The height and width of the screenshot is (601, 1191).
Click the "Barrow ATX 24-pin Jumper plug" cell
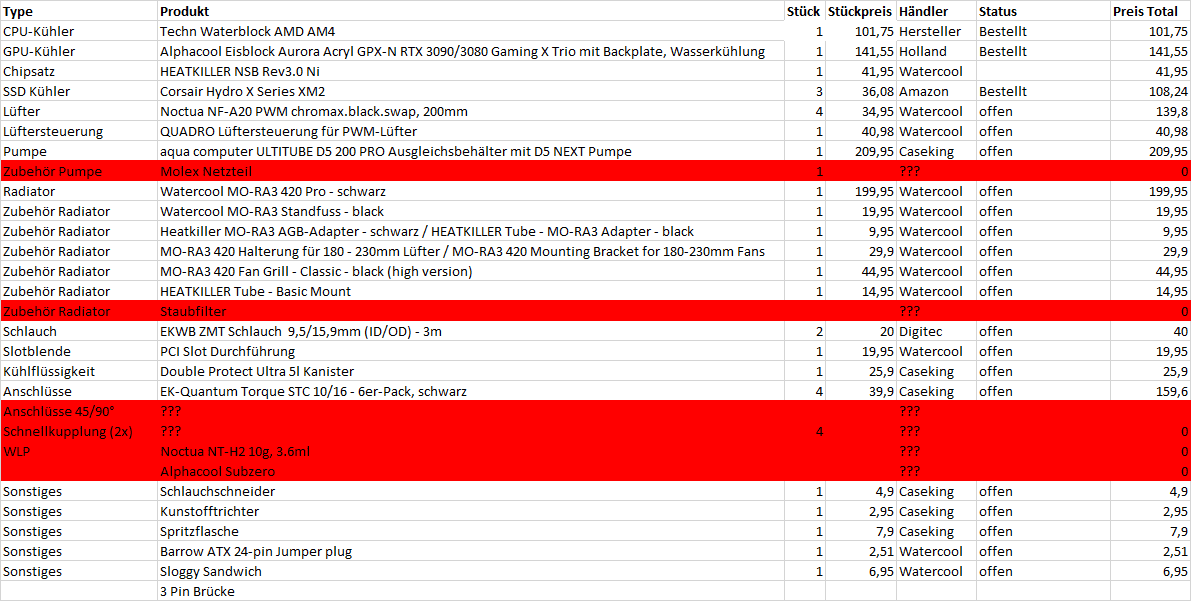[x=471, y=552]
